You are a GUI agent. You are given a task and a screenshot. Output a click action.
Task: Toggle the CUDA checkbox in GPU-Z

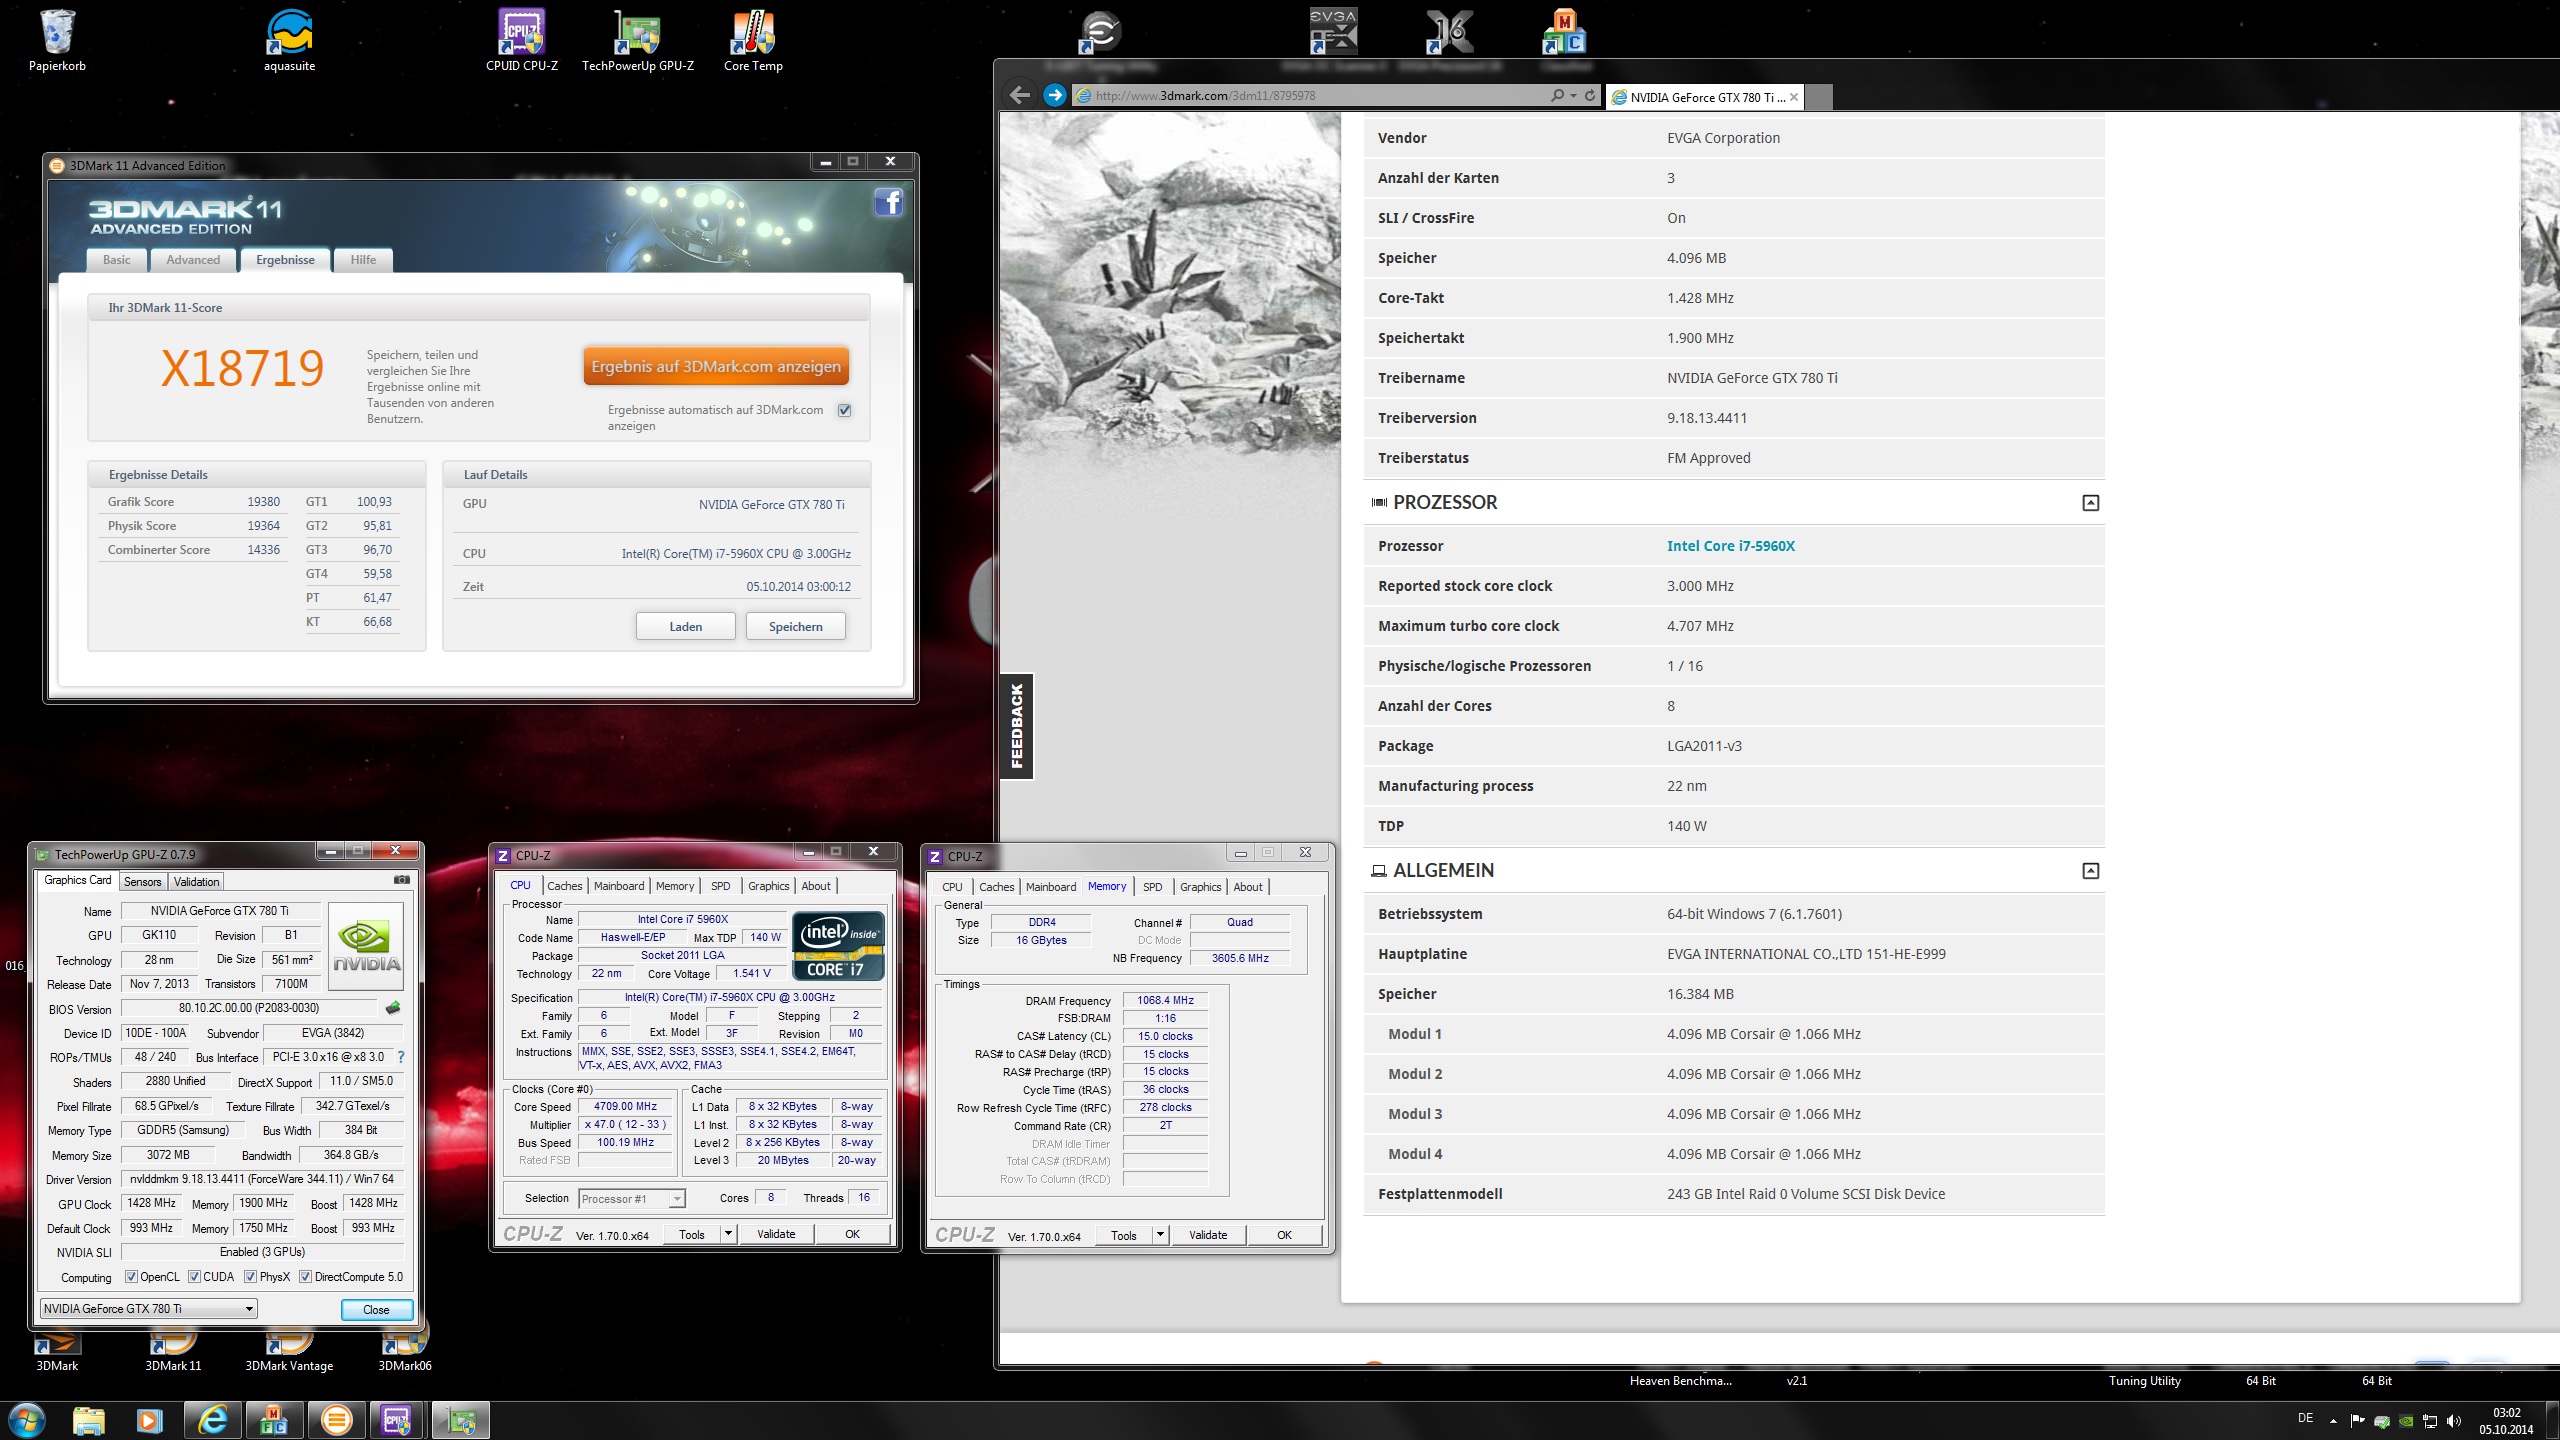click(194, 1277)
